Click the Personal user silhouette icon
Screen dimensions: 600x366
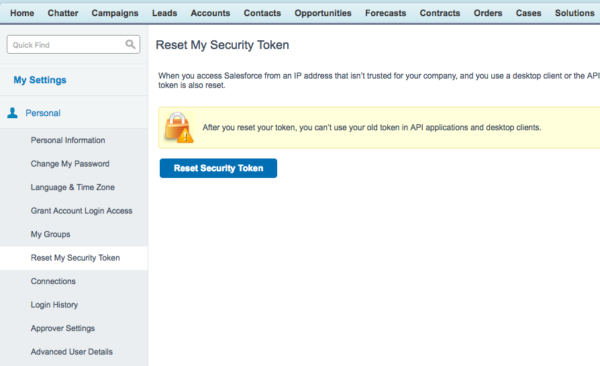[x=12, y=113]
